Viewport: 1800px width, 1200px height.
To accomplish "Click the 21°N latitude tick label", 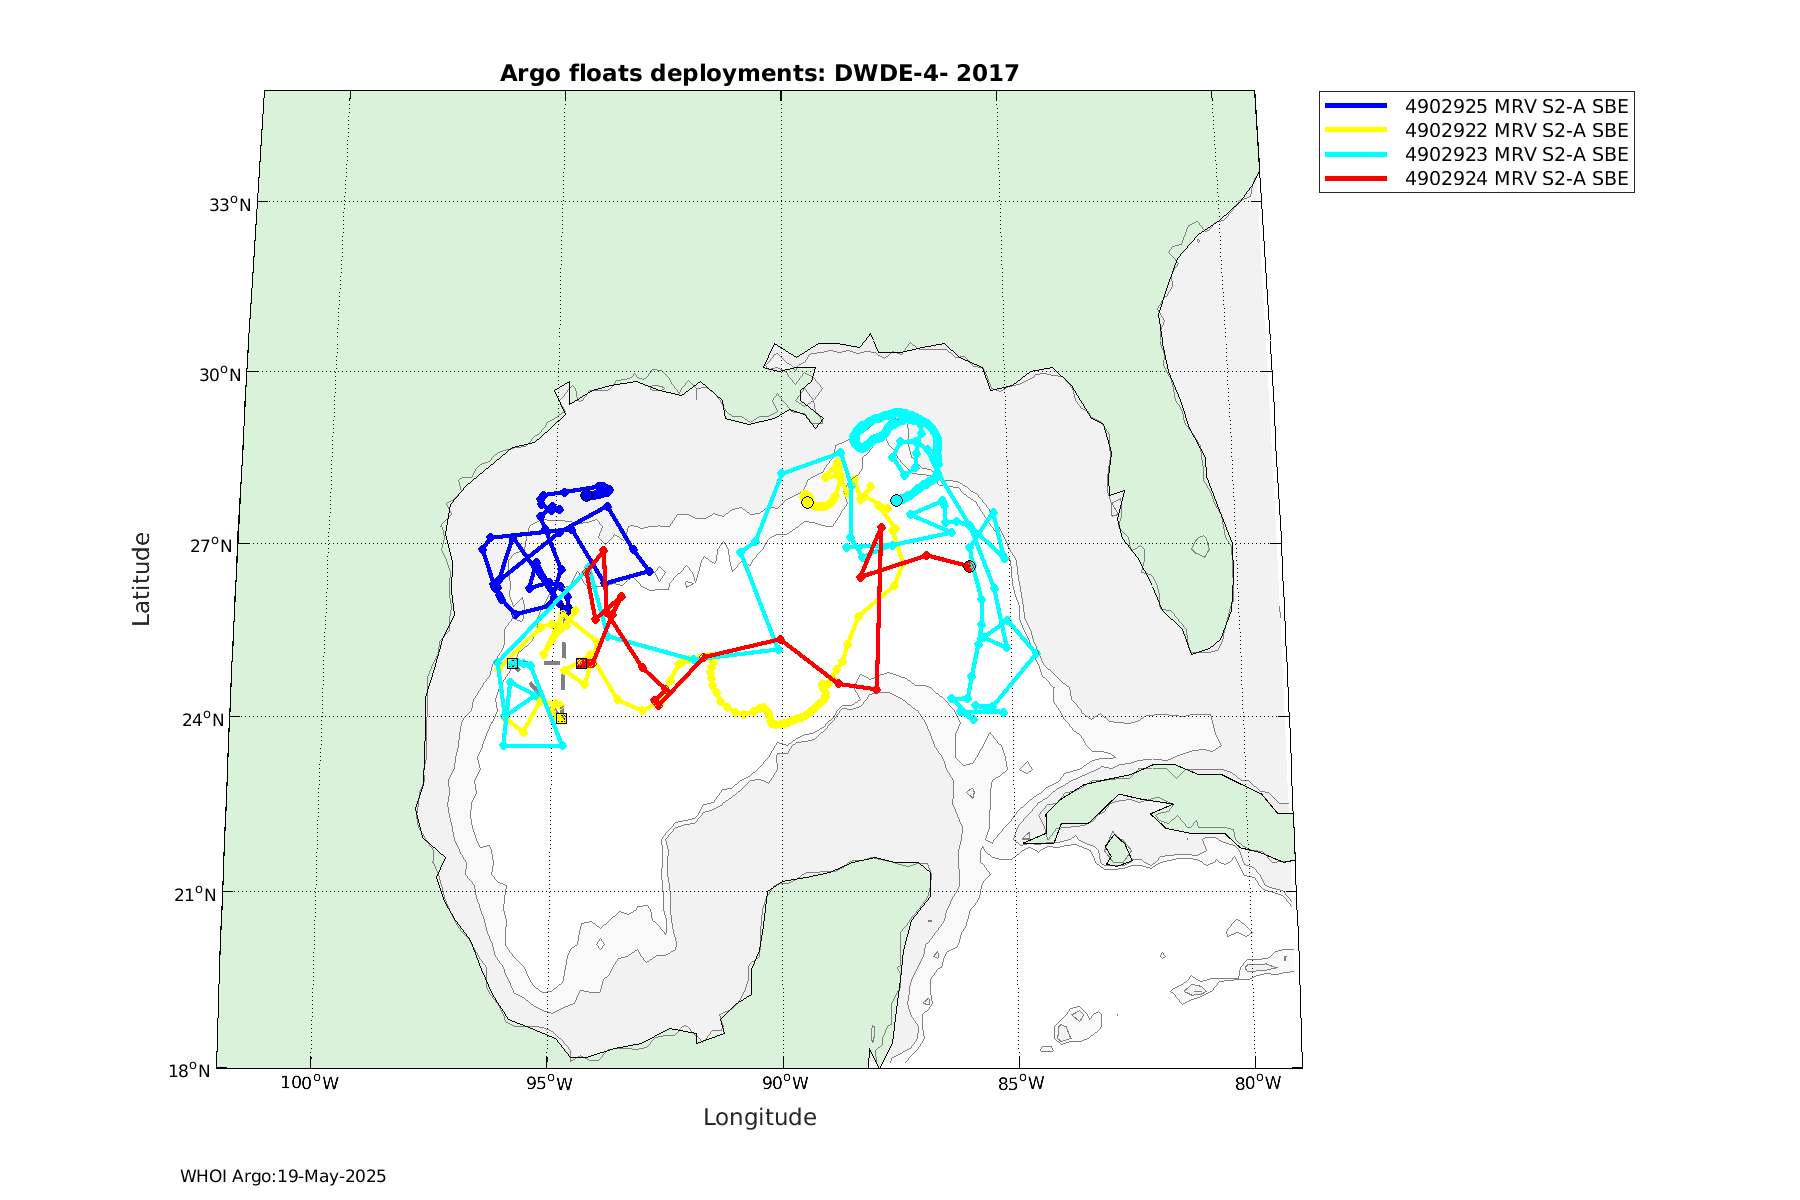I will pyautogui.click(x=195, y=894).
